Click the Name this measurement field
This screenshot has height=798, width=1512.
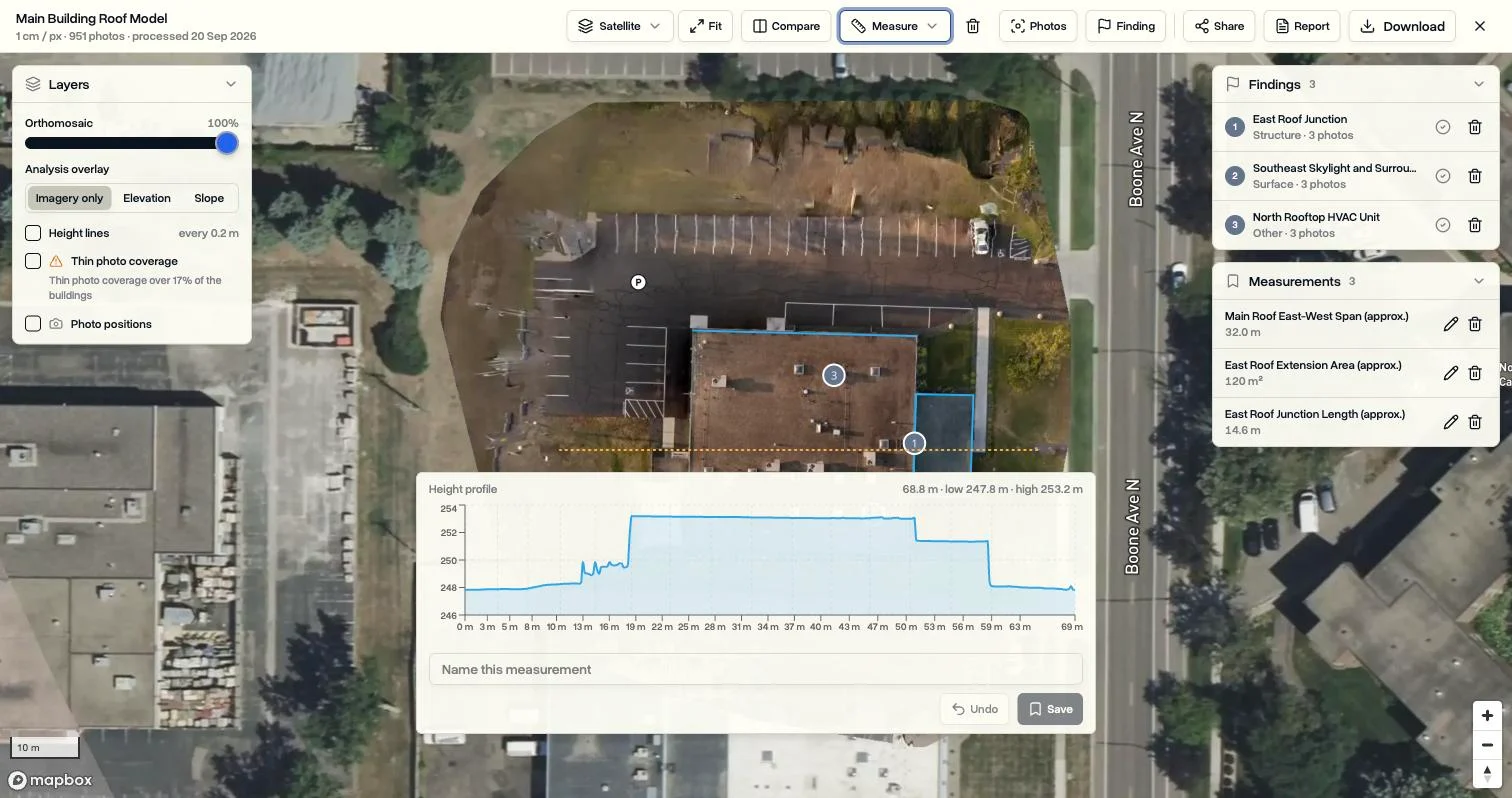(756, 669)
